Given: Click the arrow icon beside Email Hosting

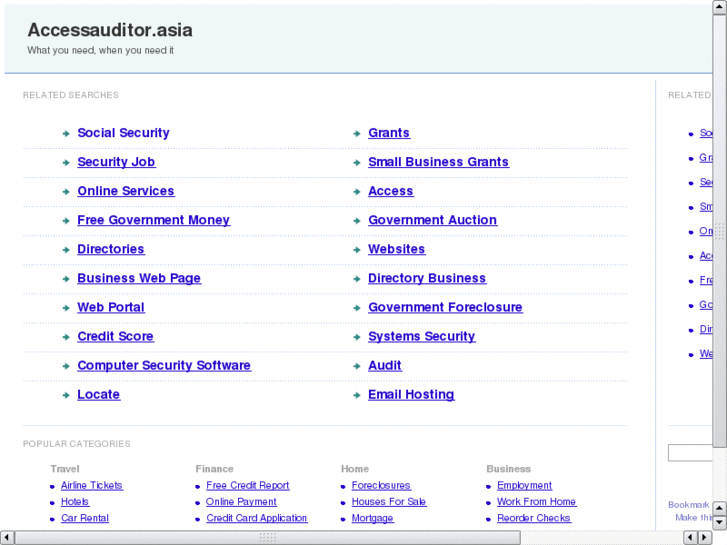Looking at the screenshot, I should [x=357, y=395].
